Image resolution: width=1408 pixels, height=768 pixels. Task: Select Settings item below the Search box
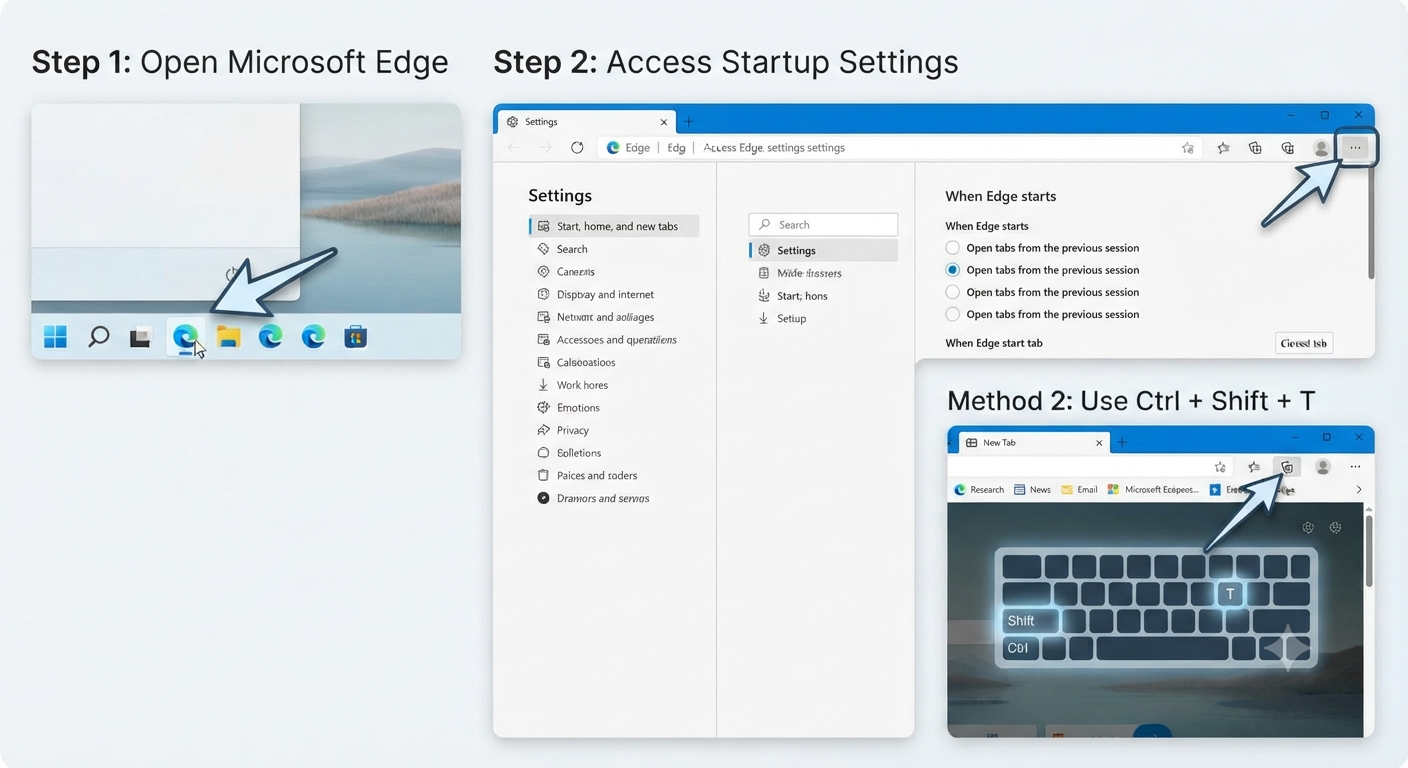click(x=823, y=250)
